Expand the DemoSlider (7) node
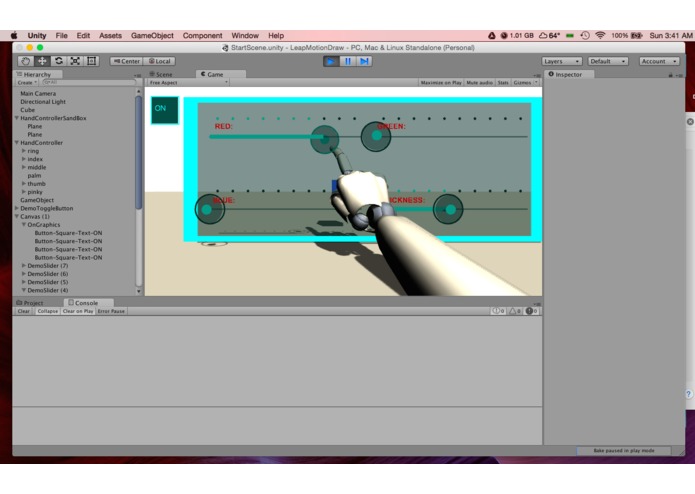The height and width of the screenshot is (494, 695). click(x=24, y=265)
